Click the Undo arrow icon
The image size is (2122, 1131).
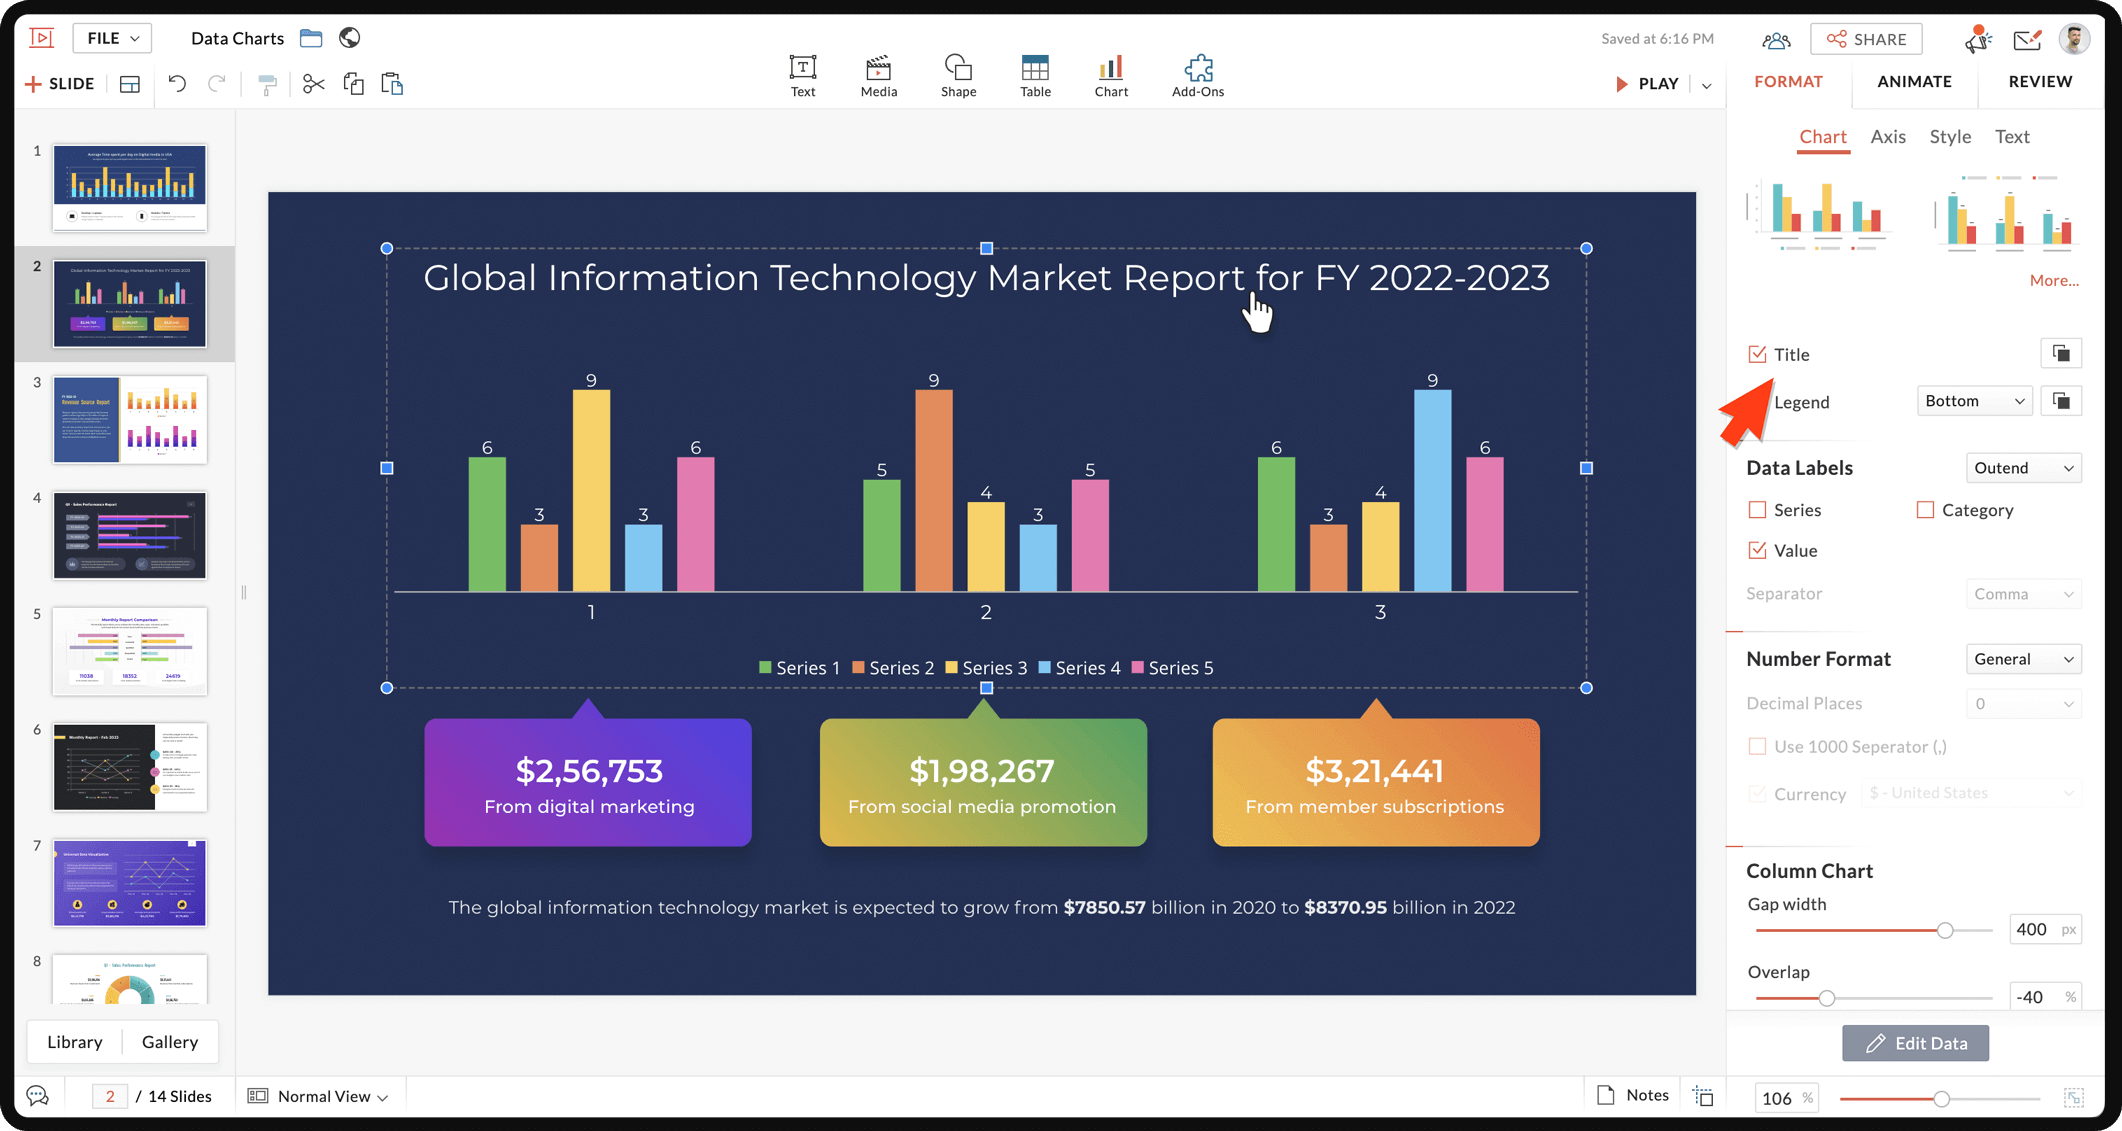[x=177, y=84]
